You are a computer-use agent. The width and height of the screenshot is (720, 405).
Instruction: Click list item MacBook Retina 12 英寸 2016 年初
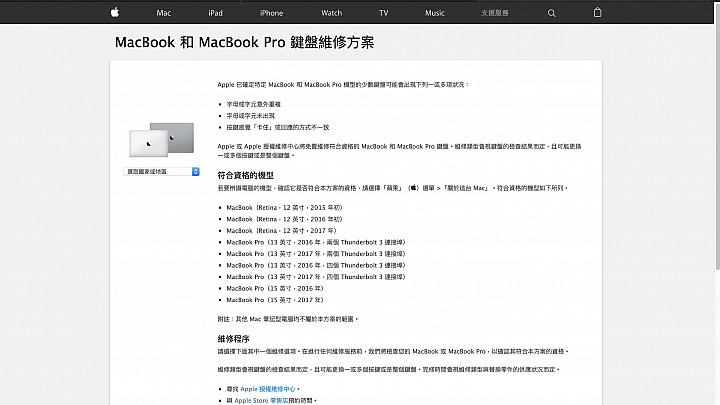(284, 219)
